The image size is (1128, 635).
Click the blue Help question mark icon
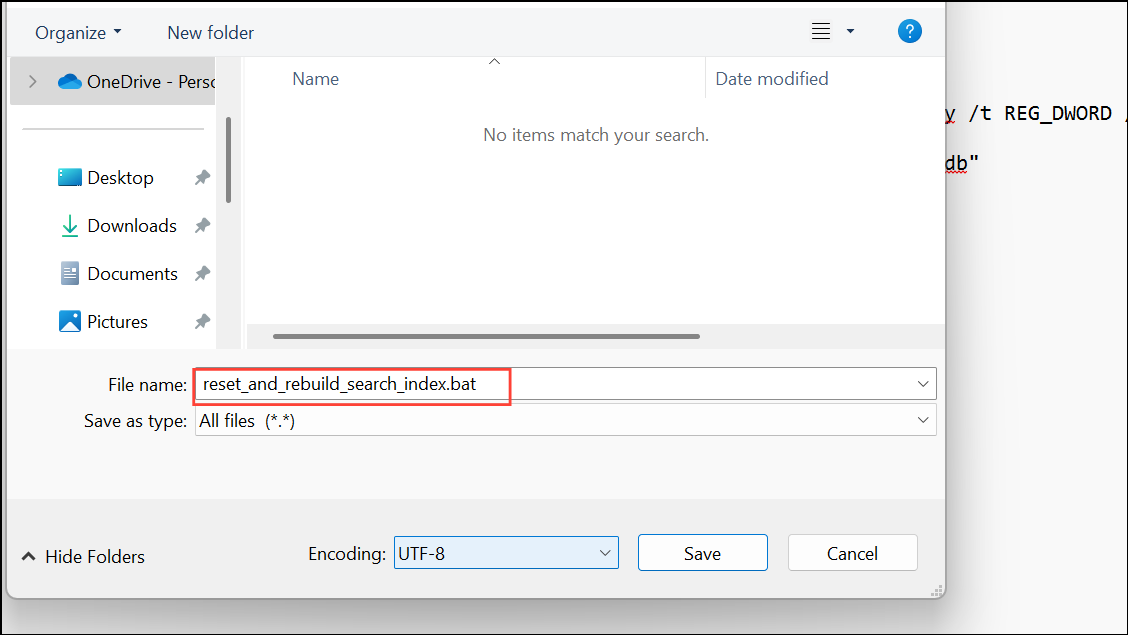point(909,30)
